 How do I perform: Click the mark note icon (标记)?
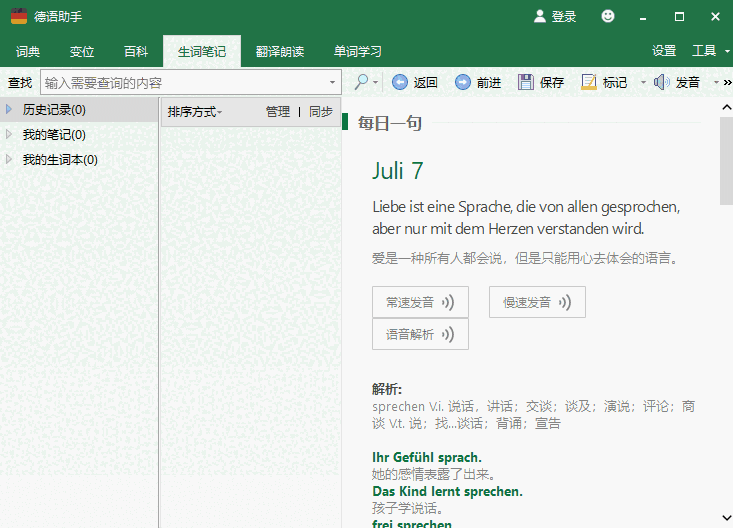589,82
